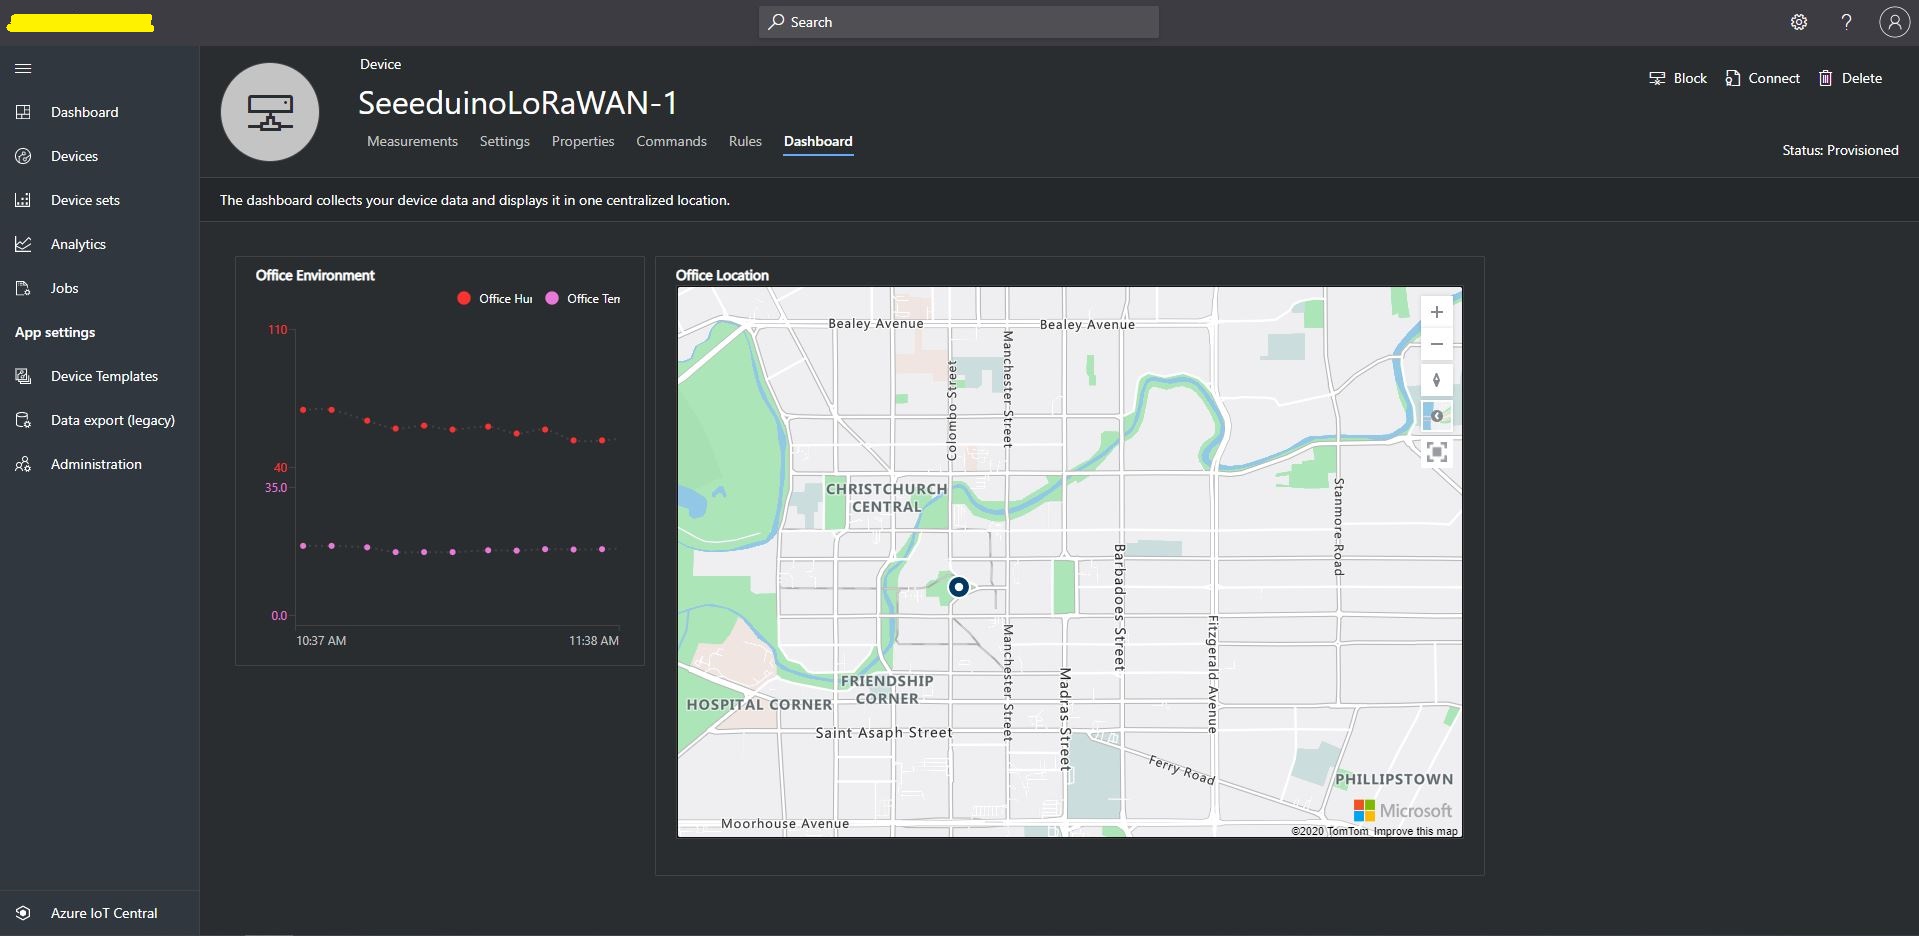
Task: Switch to the Measurements tab
Action: pos(411,141)
